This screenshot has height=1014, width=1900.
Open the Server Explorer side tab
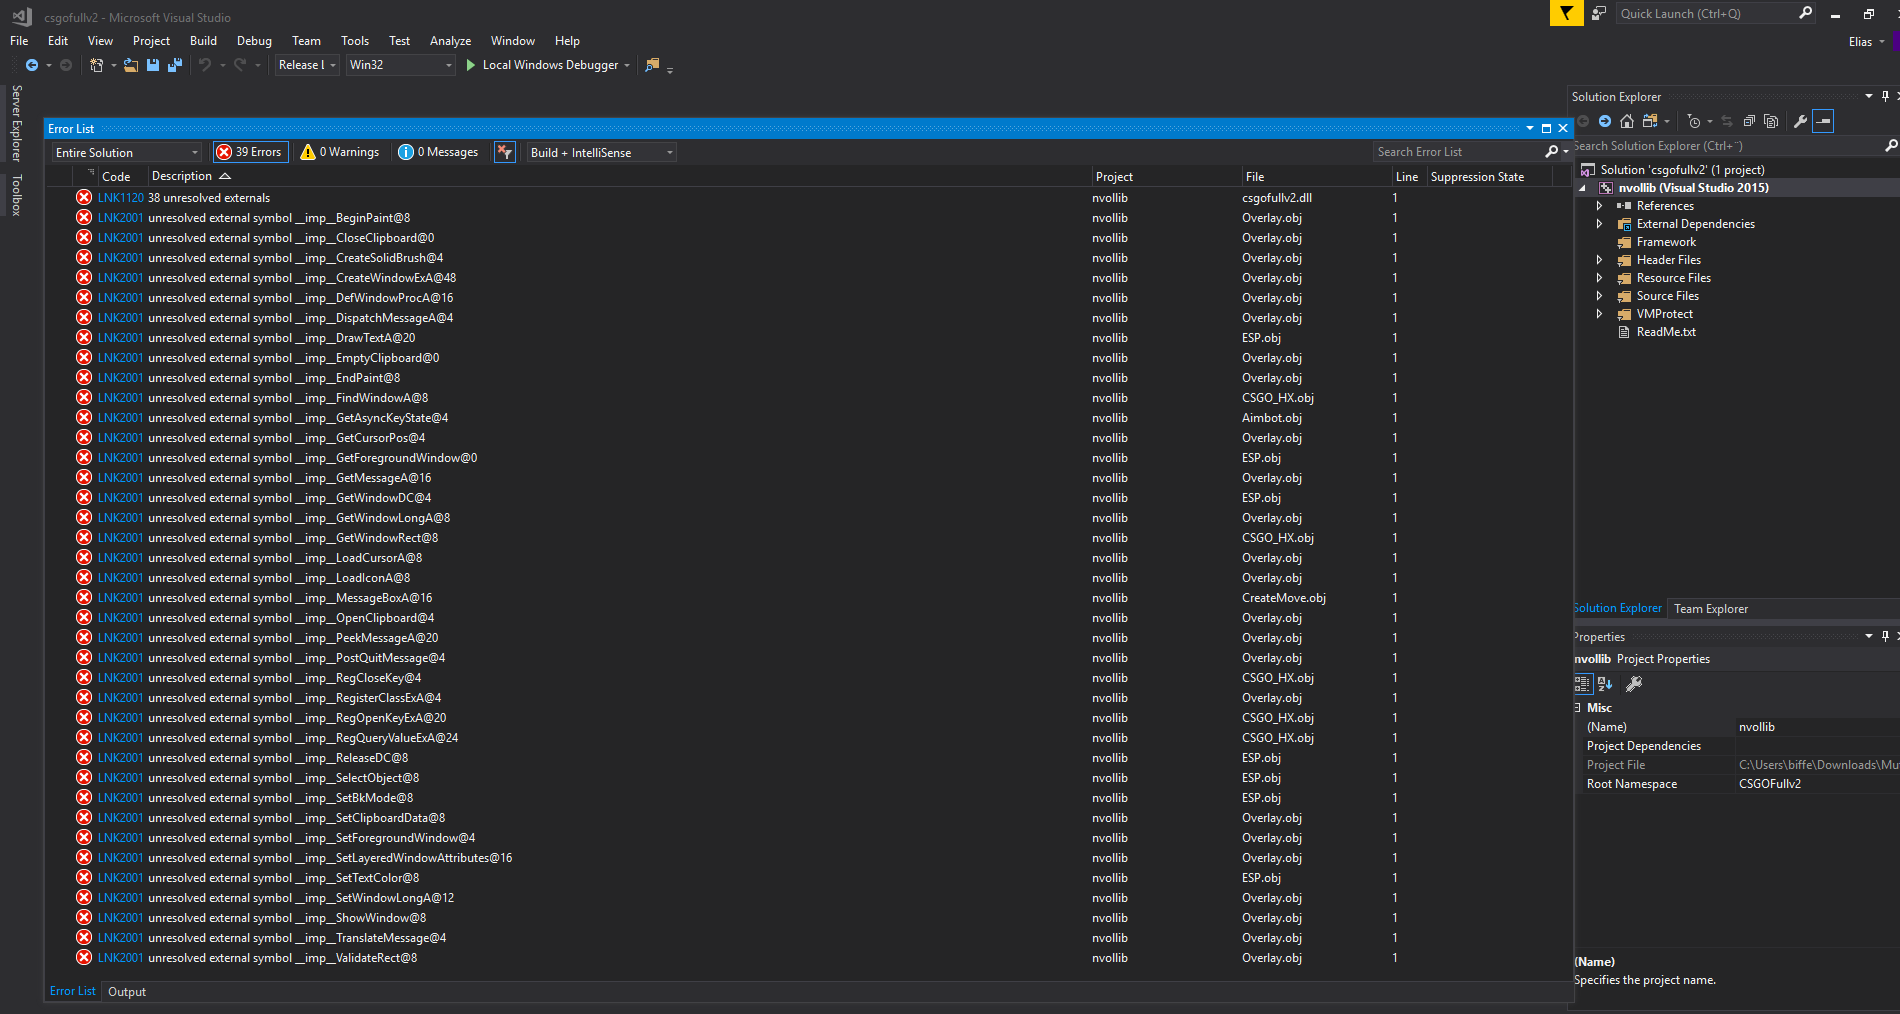pos(16,123)
